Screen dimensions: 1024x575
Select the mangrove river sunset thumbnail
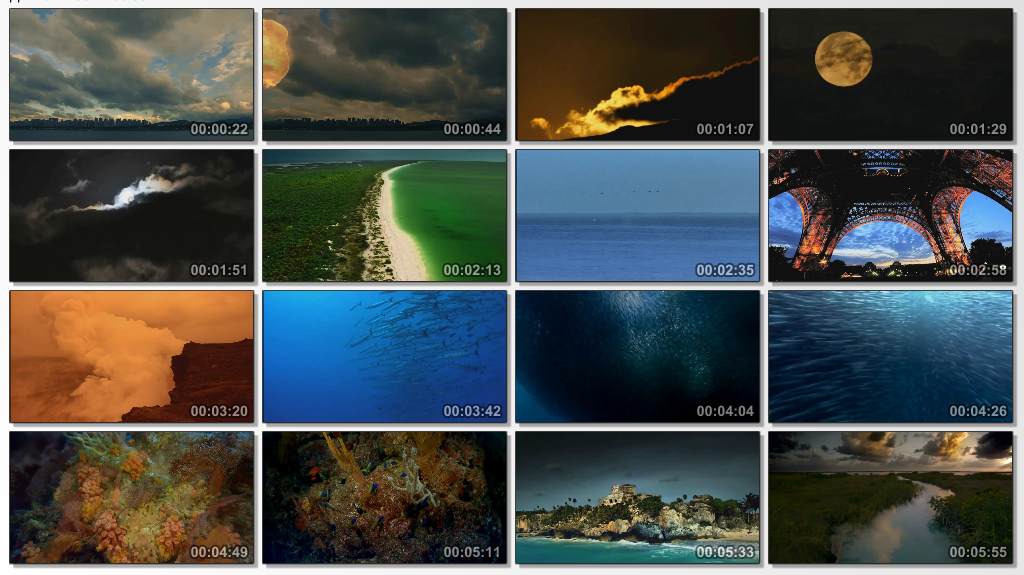(890, 497)
